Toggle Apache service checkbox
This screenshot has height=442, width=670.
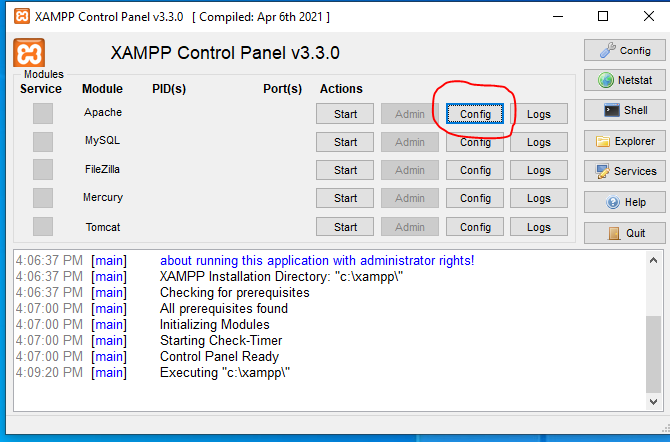[x=43, y=113]
